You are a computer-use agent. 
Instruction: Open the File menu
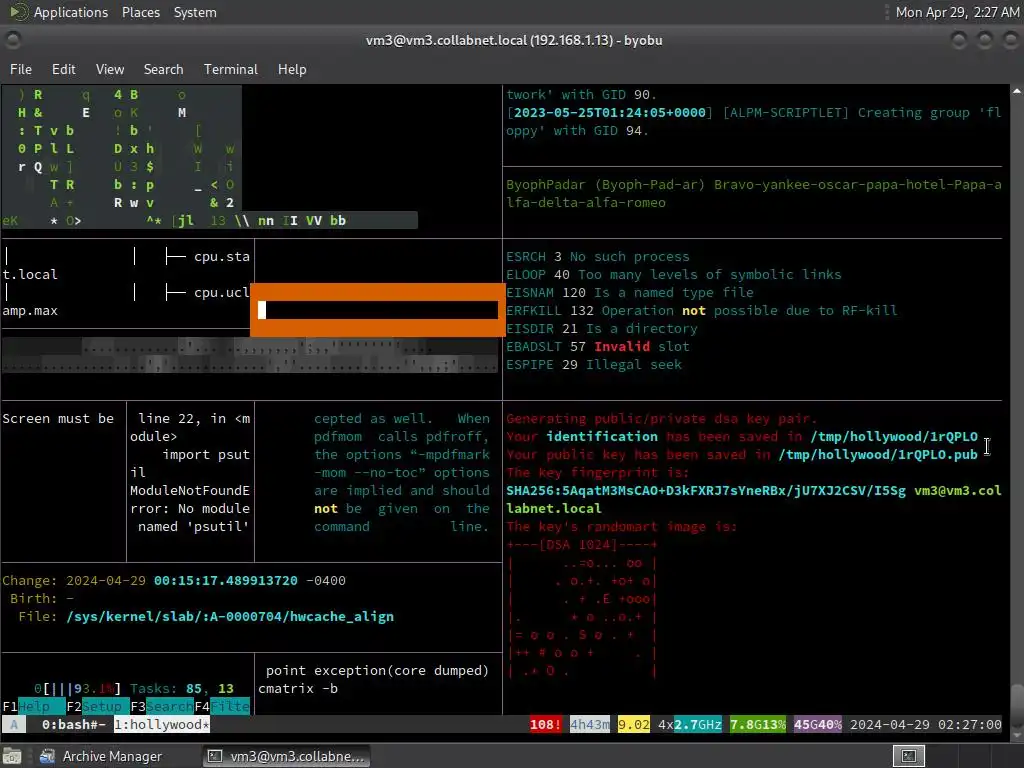pos(21,69)
